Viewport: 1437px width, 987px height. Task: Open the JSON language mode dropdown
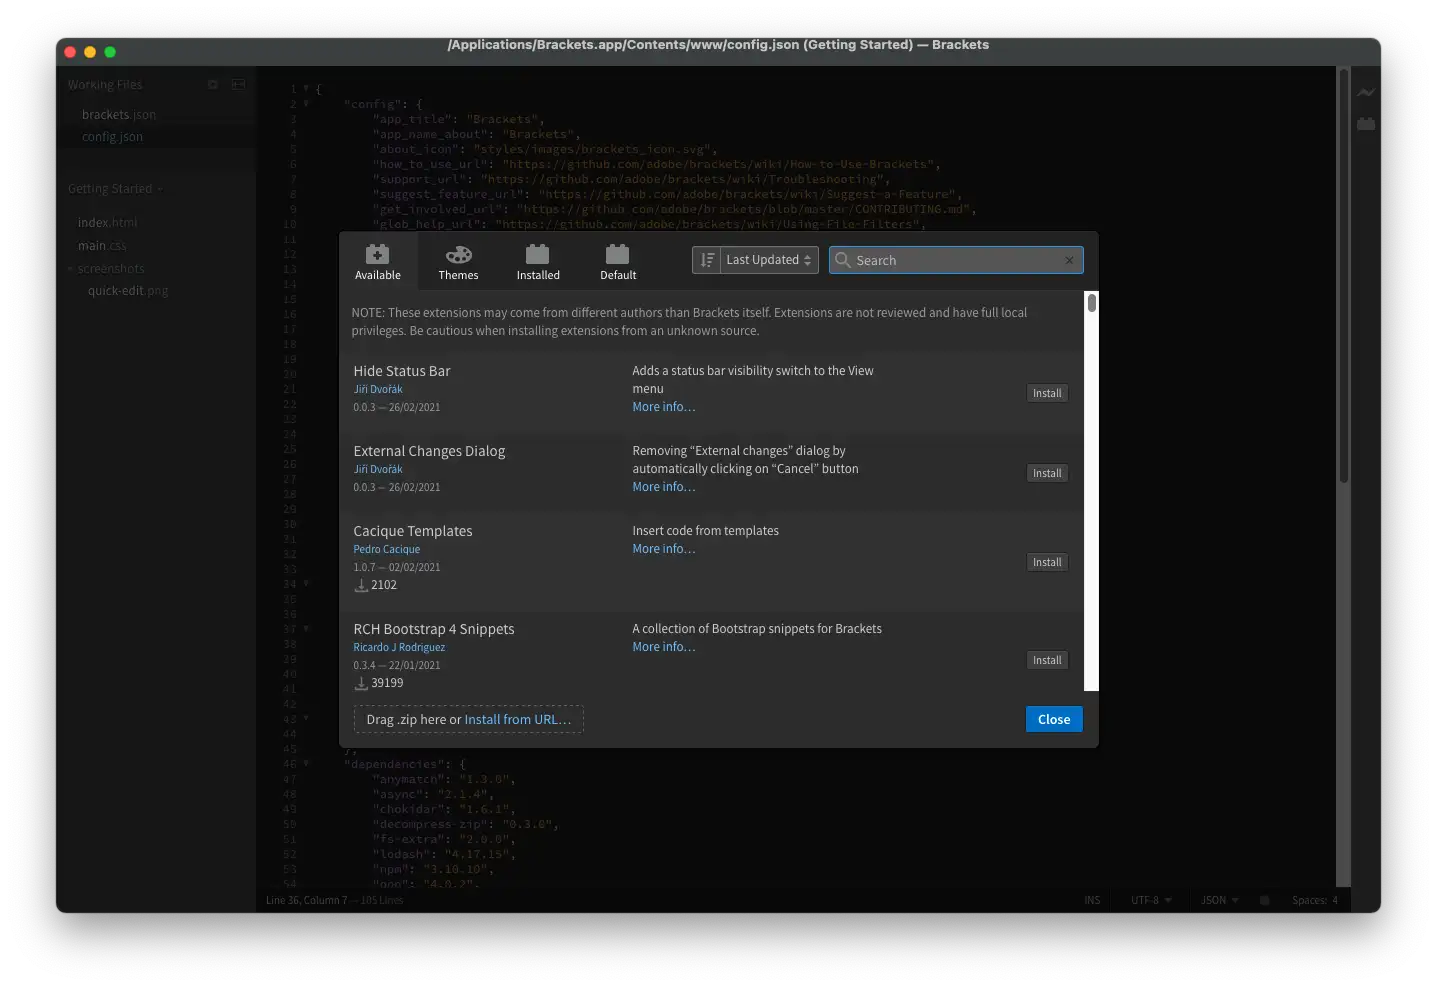point(1220,900)
